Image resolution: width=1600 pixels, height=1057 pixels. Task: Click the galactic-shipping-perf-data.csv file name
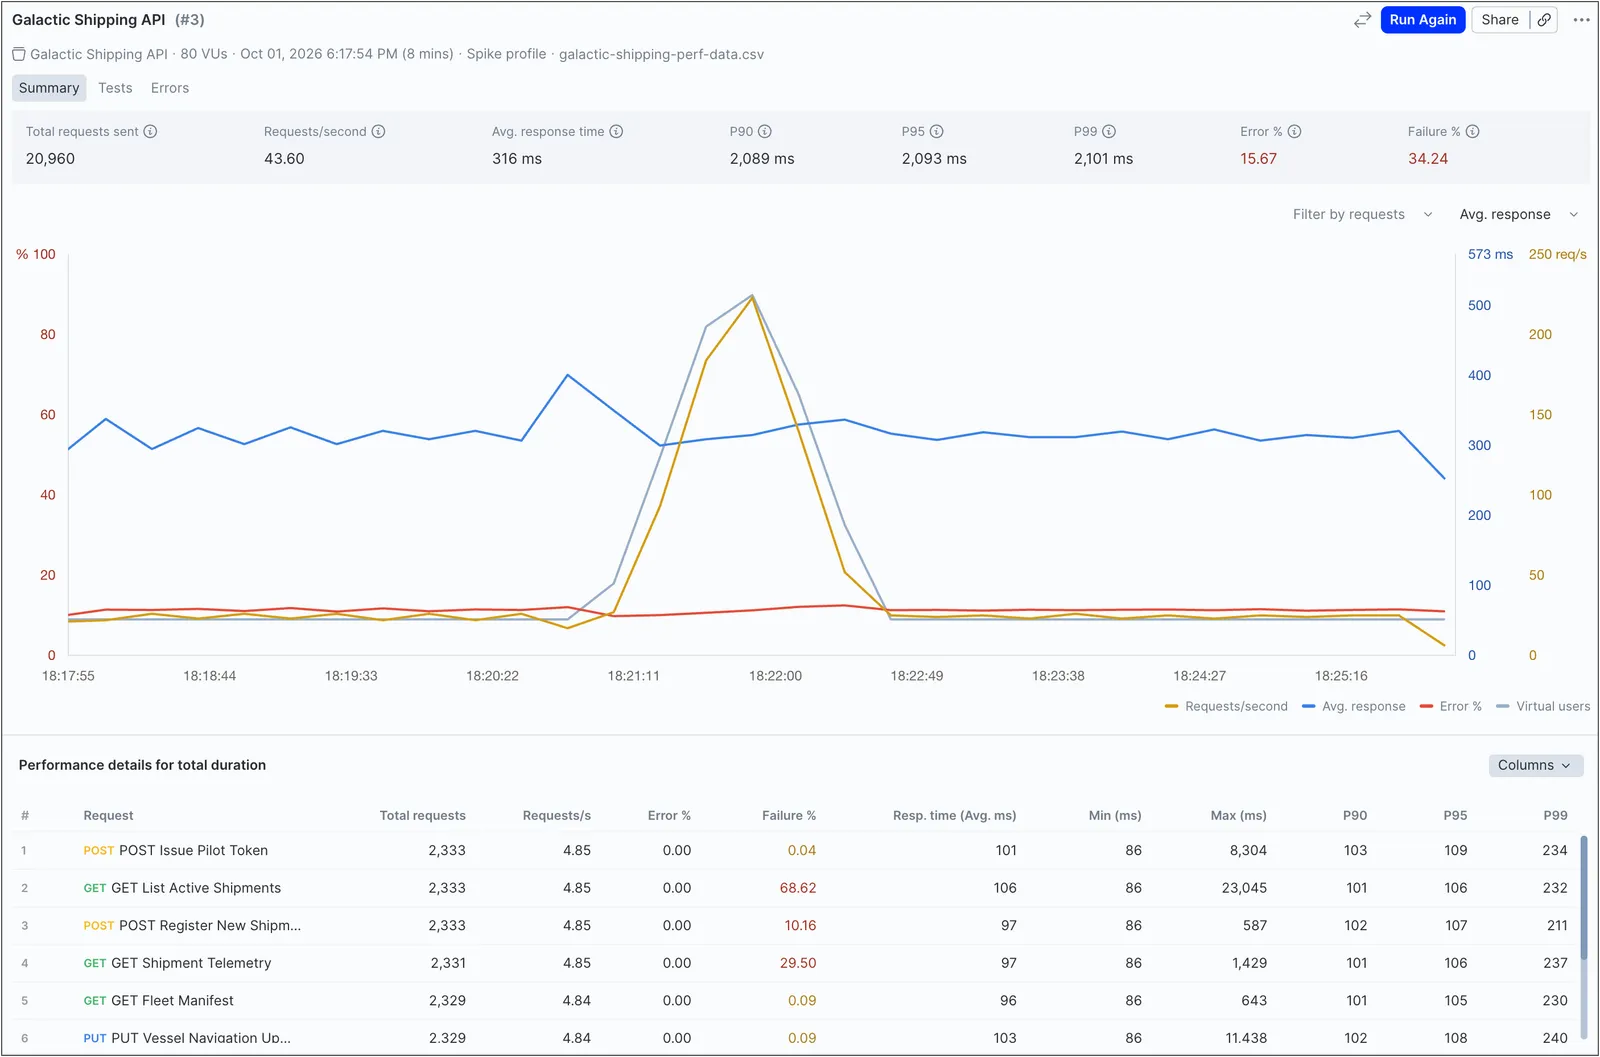click(x=661, y=54)
